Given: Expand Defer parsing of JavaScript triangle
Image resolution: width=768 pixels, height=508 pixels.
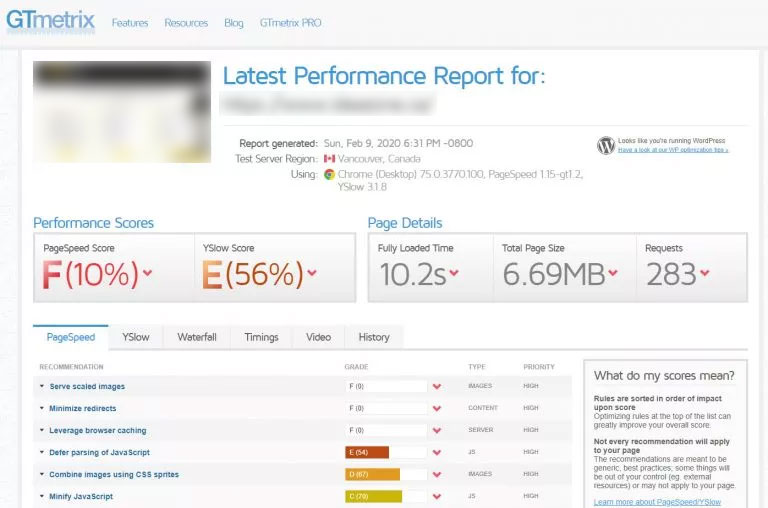Looking at the screenshot, I should [x=42, y=452].
